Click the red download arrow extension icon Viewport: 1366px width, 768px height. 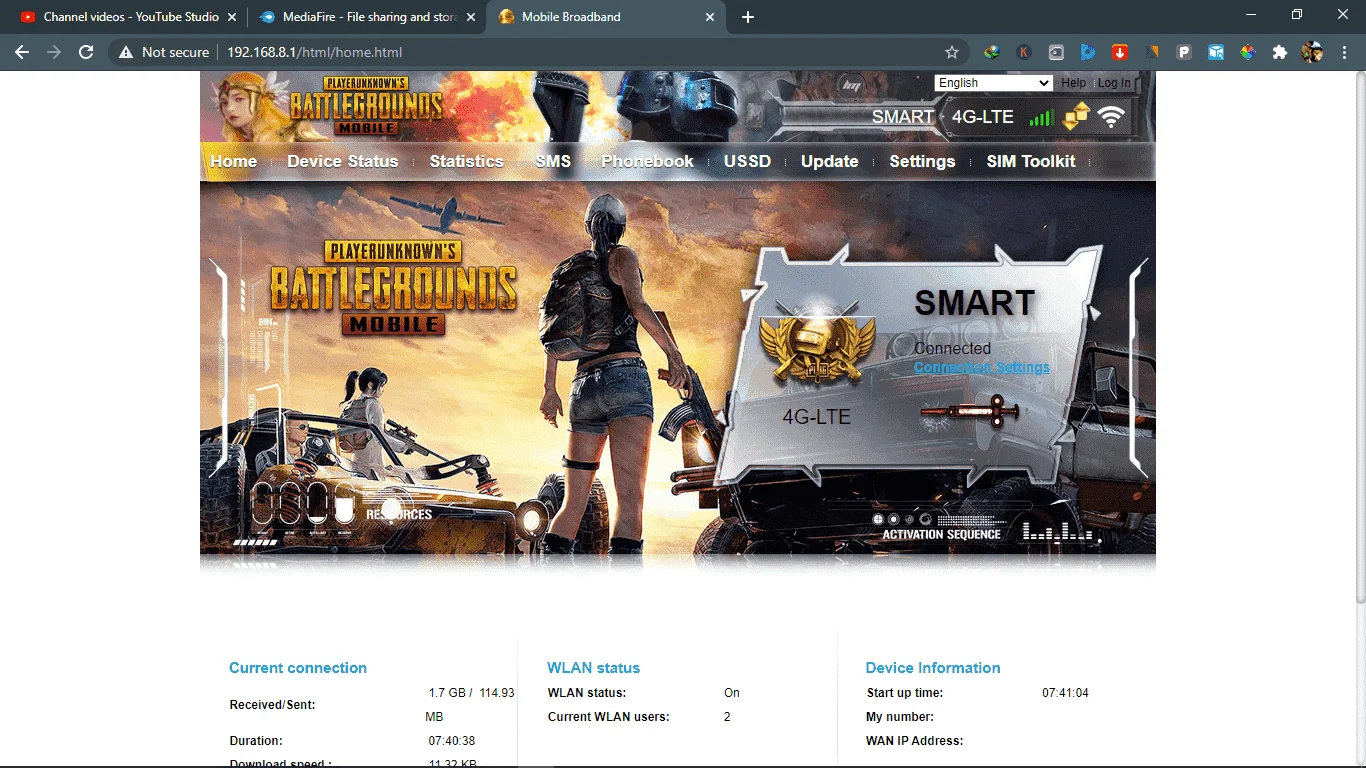point(1120,52)
